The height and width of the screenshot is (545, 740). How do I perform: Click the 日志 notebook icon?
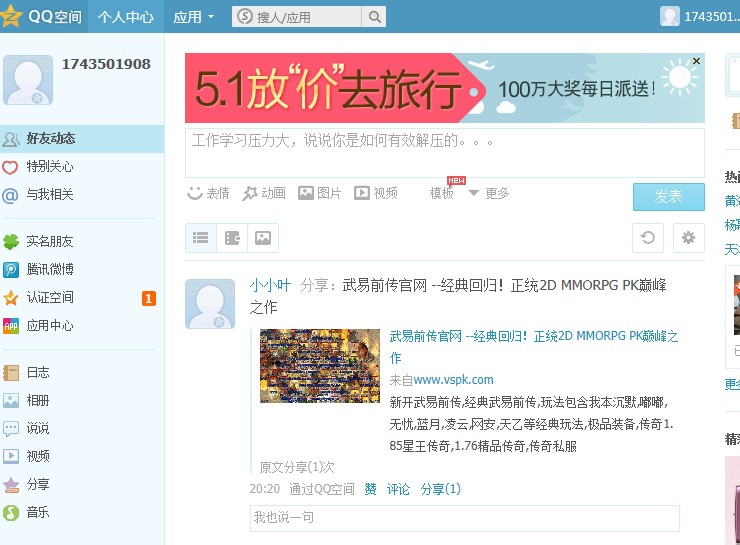click(10, 373)
